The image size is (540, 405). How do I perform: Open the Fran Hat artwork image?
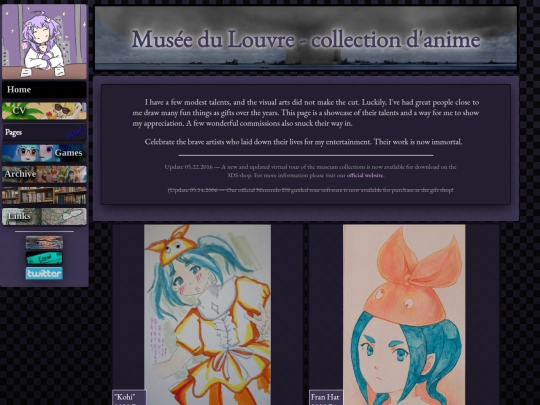[x=404, y=315]
